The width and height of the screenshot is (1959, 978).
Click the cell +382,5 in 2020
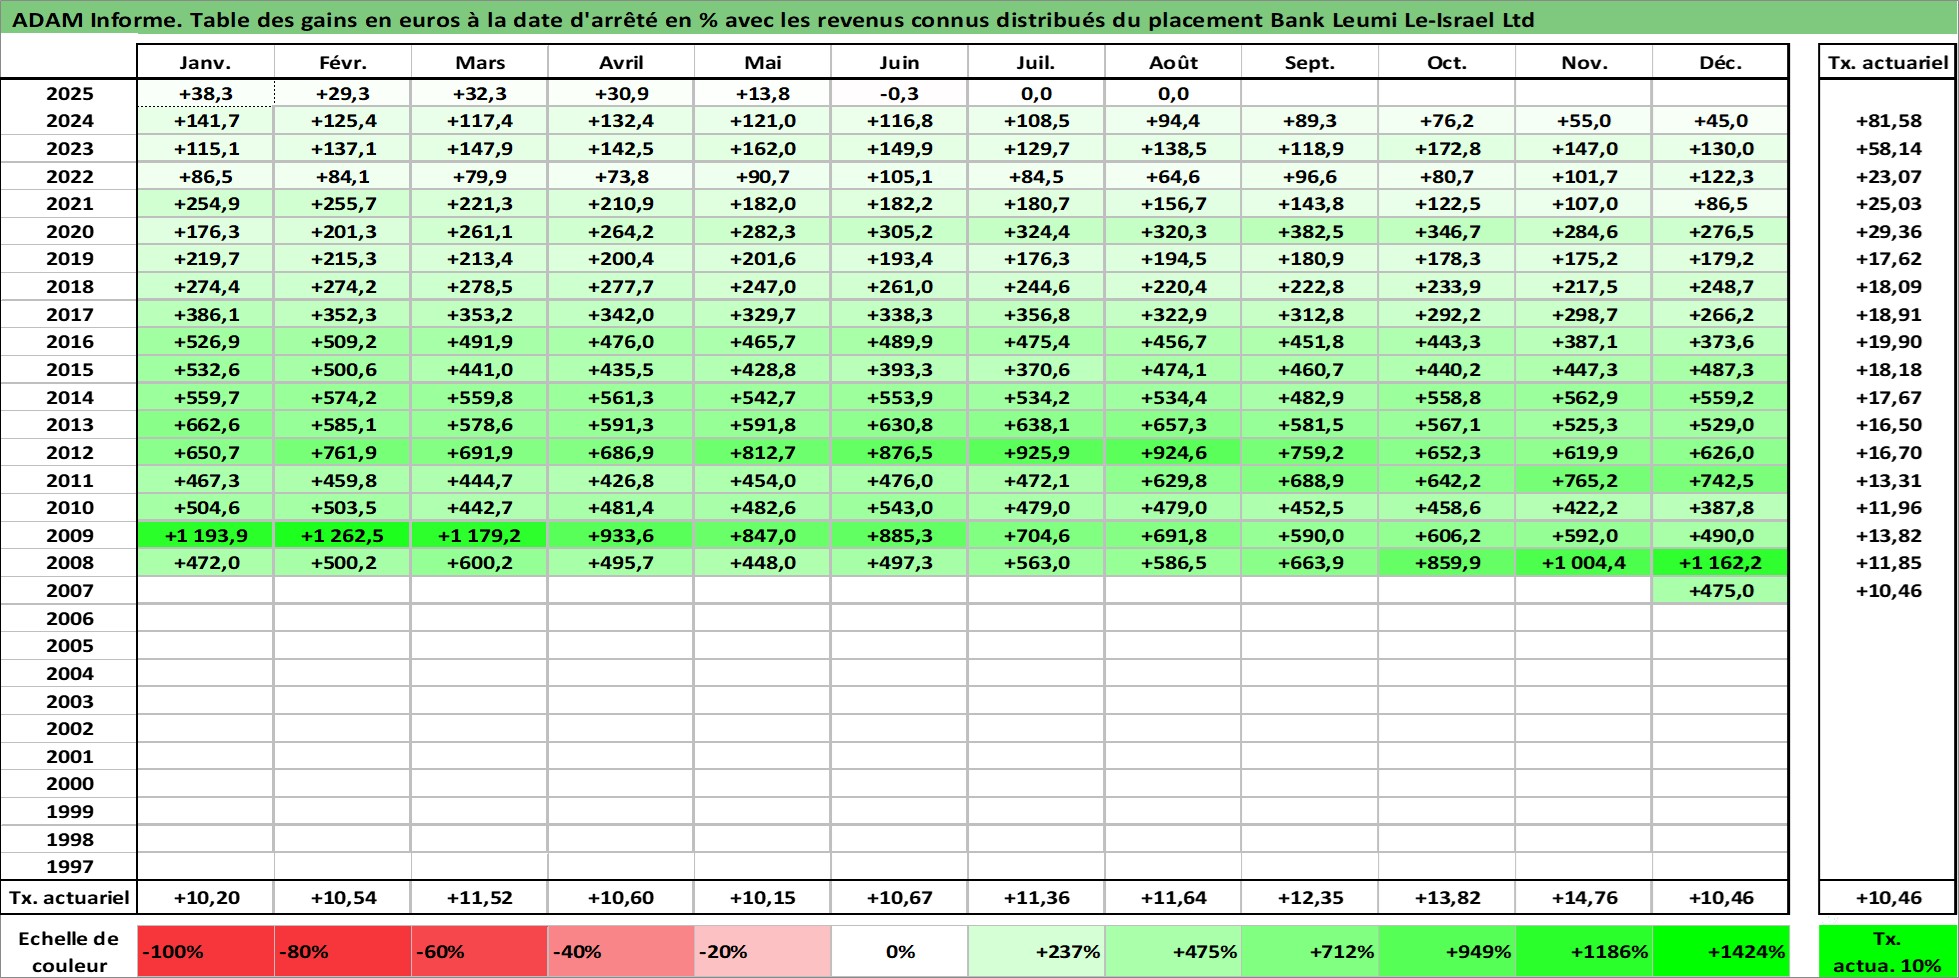click(1310, 231)
